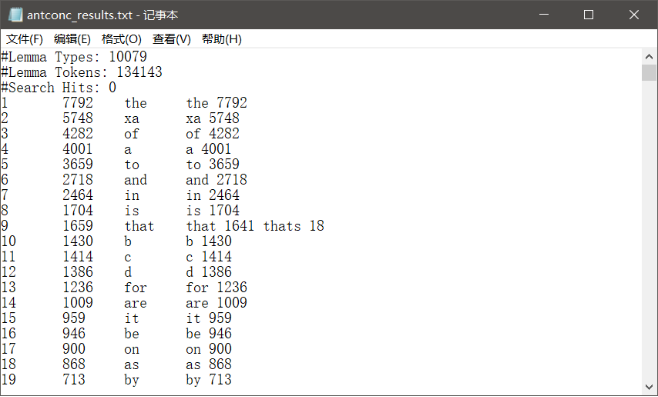The image size is (658, 397).
Task: Open the 文件(F) menu
Action: pyautogui.click(x=24, y=39)
